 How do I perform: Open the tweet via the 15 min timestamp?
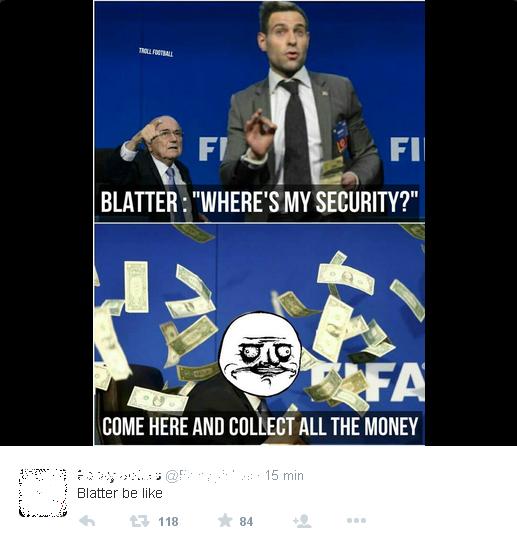[284, 475]
